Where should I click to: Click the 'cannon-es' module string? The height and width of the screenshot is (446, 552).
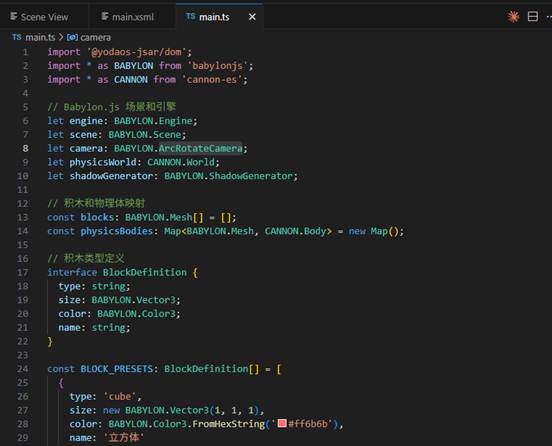tap(212, 80)
